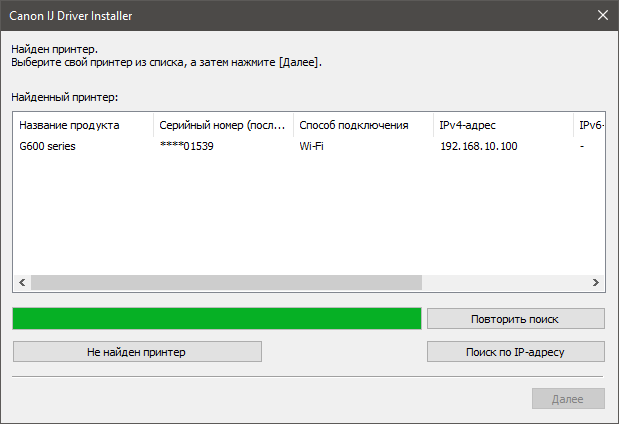Sort by IPv4-адрес column header

pyautogui.click(x=503, y=125)
